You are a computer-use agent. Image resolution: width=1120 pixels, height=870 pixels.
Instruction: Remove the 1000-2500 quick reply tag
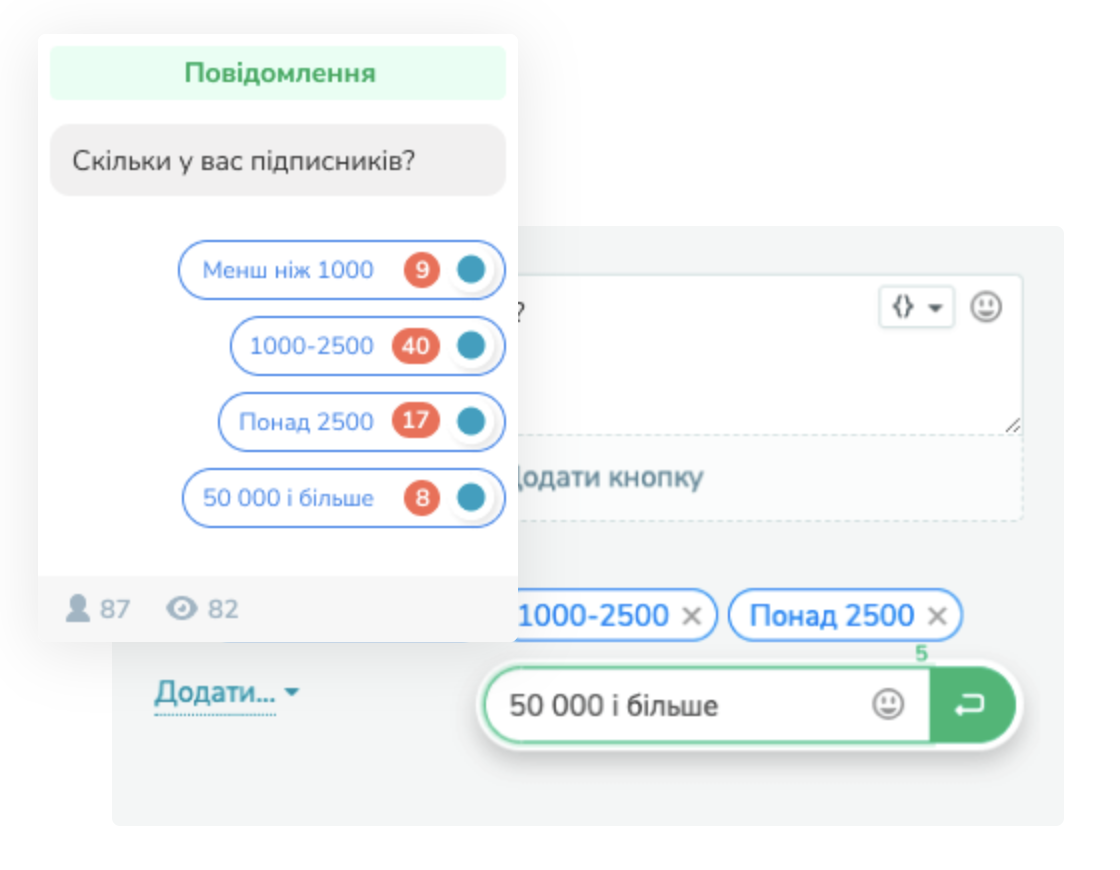click(x=691, y=616)
